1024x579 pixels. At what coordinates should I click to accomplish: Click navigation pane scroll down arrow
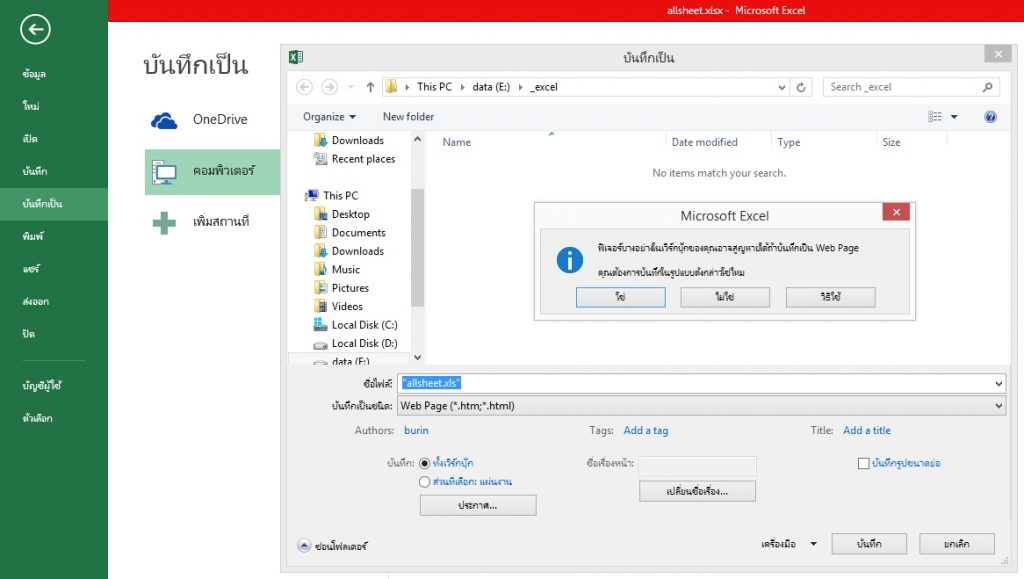coord(417,358)
